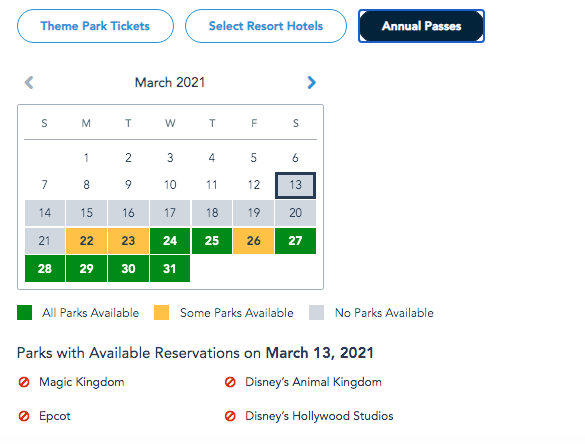Click unavailable icon beside Disney's Hollywood Studios

click(230, 416)
